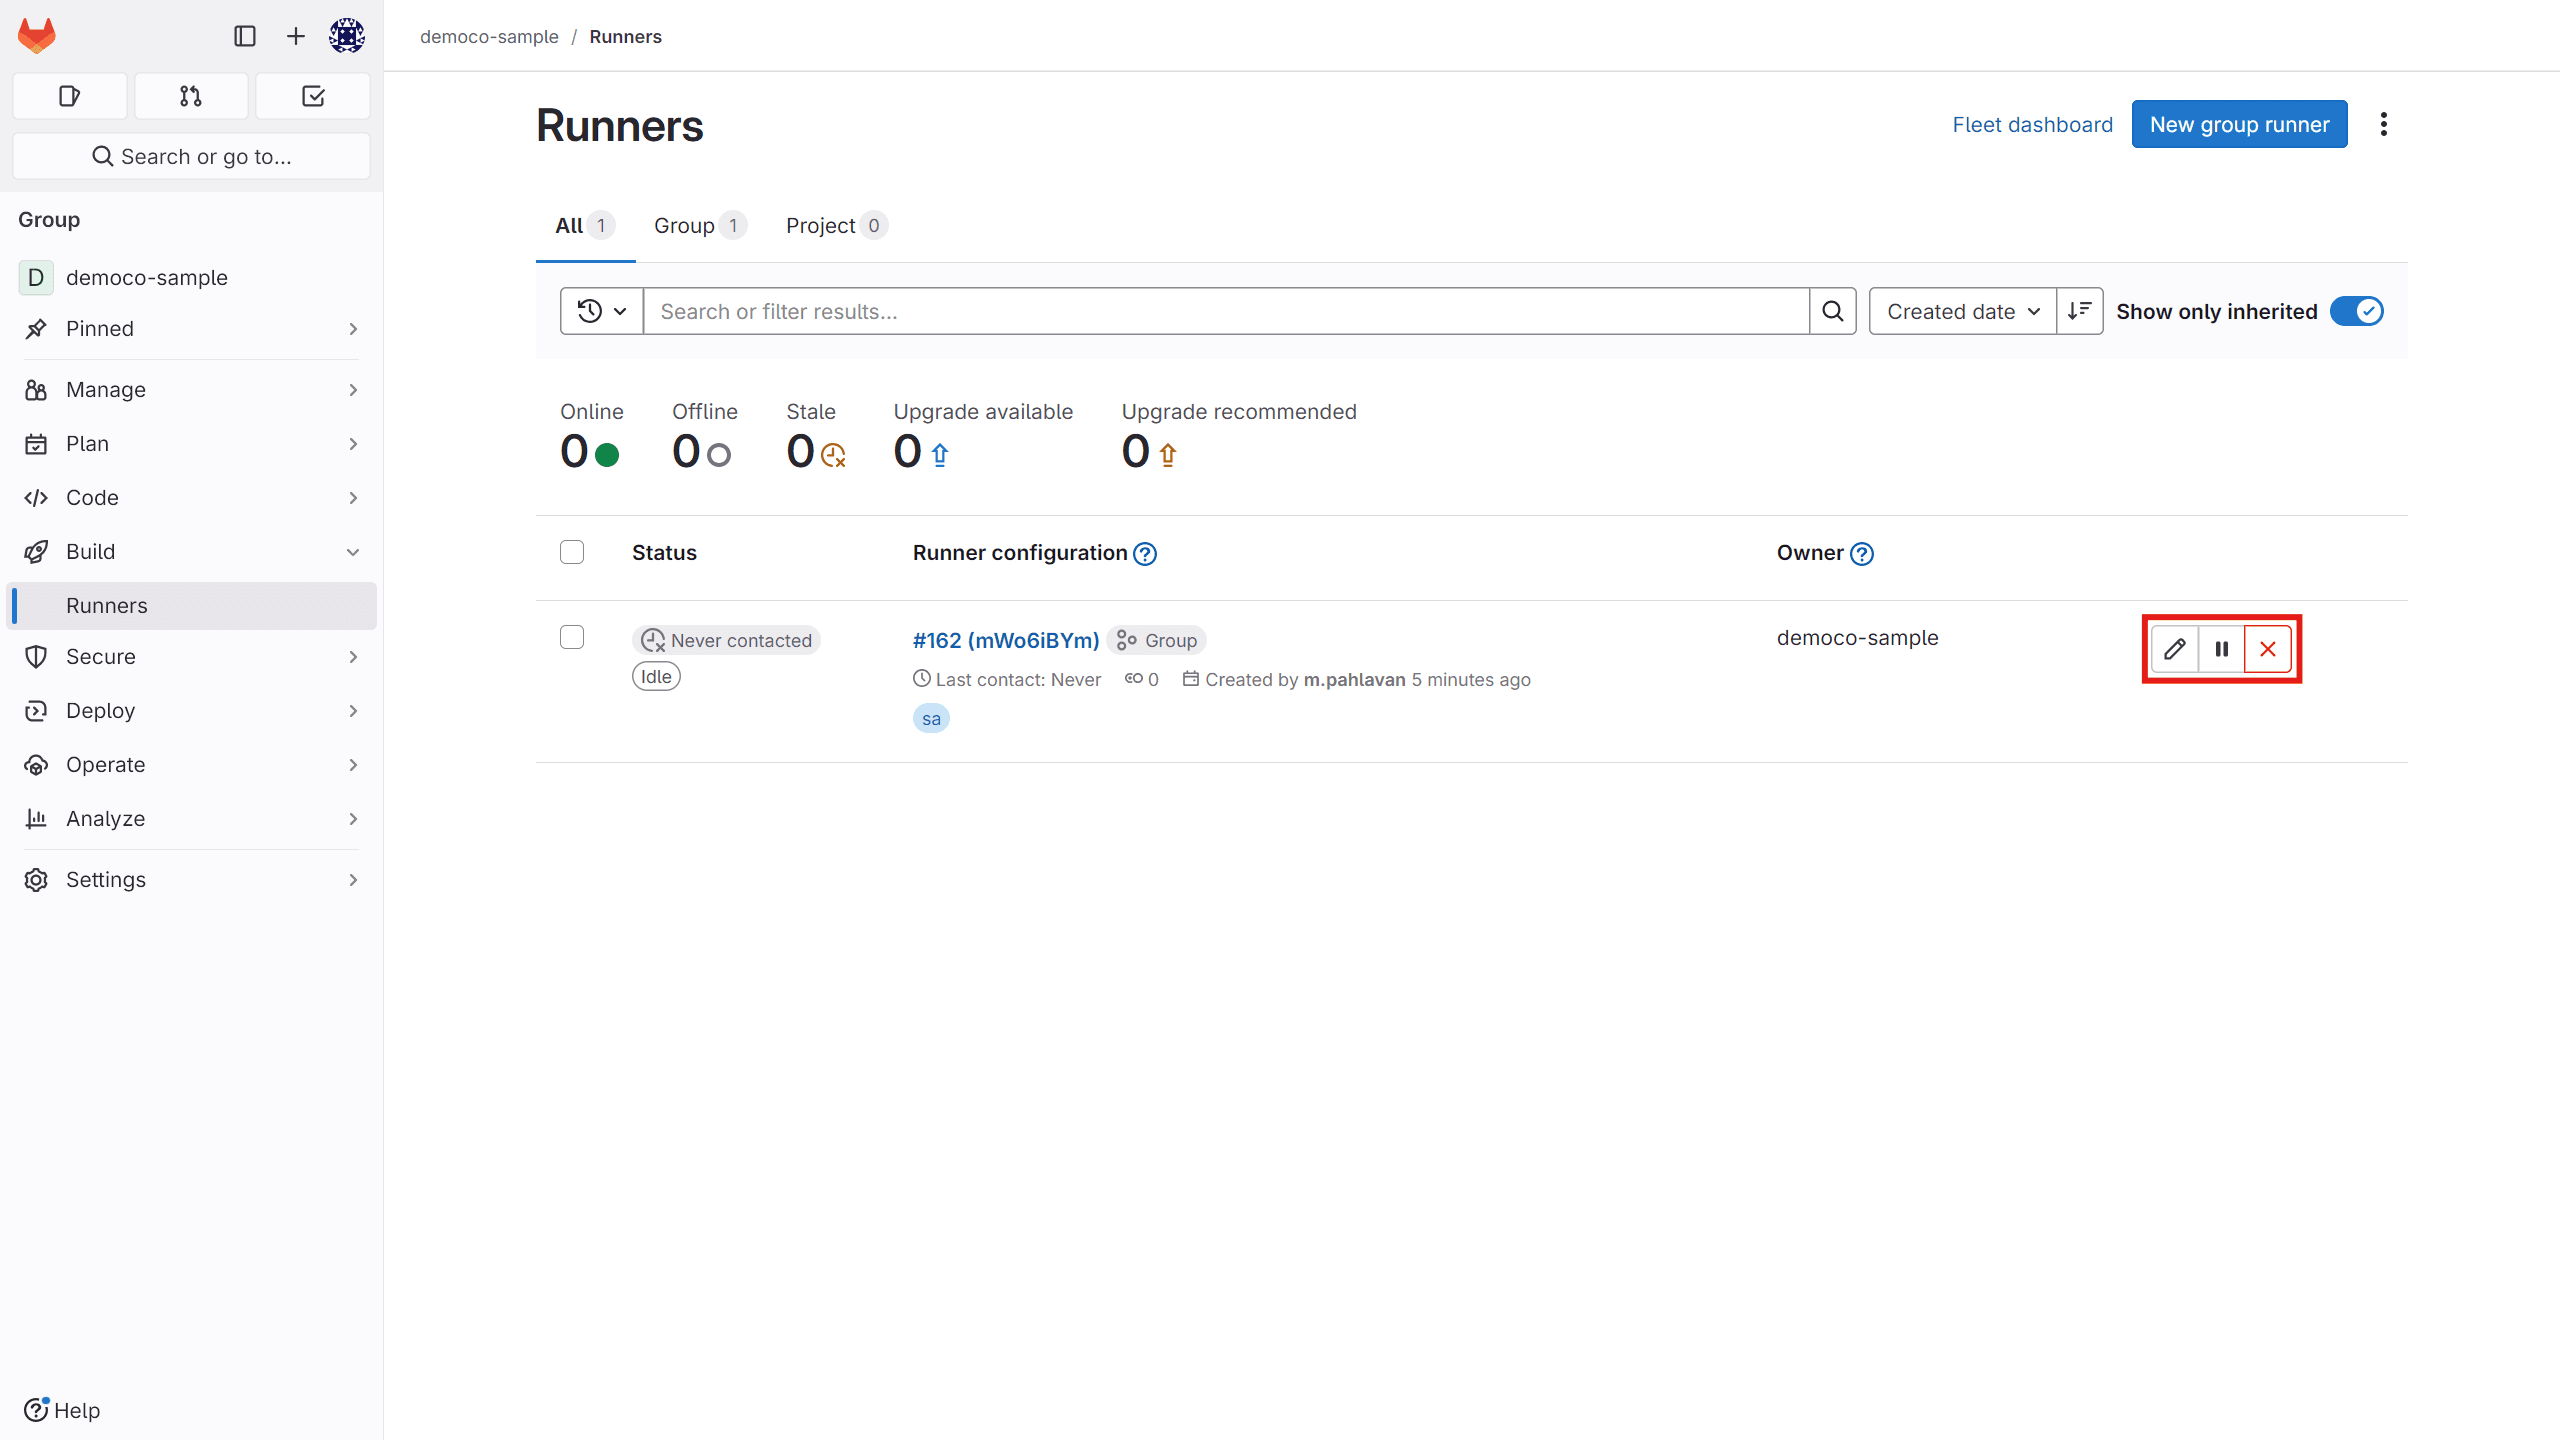Image resolution: width=2560 pixels, height=1440 pixels.
Task: Pause runner #162 with pause icon
Action: (2222, 649)
